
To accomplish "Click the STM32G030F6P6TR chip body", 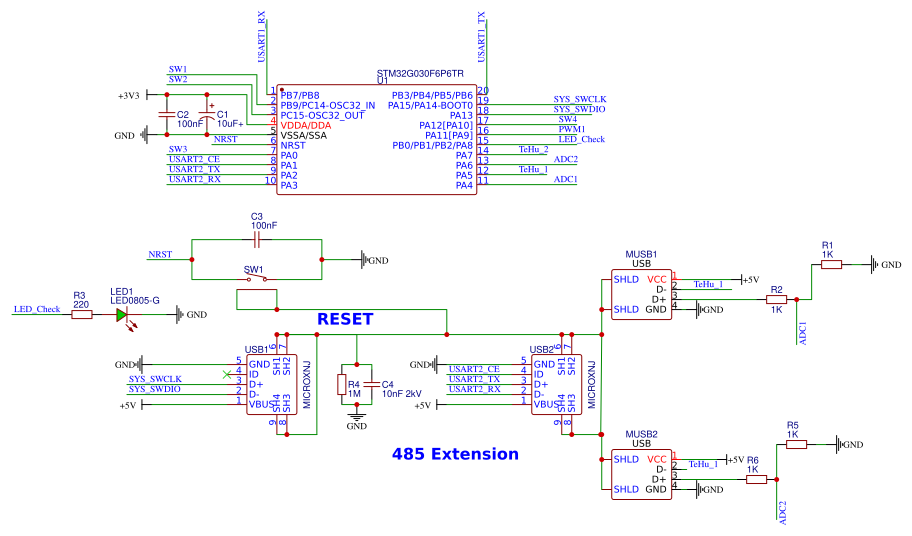I will (x=376, y=140).
